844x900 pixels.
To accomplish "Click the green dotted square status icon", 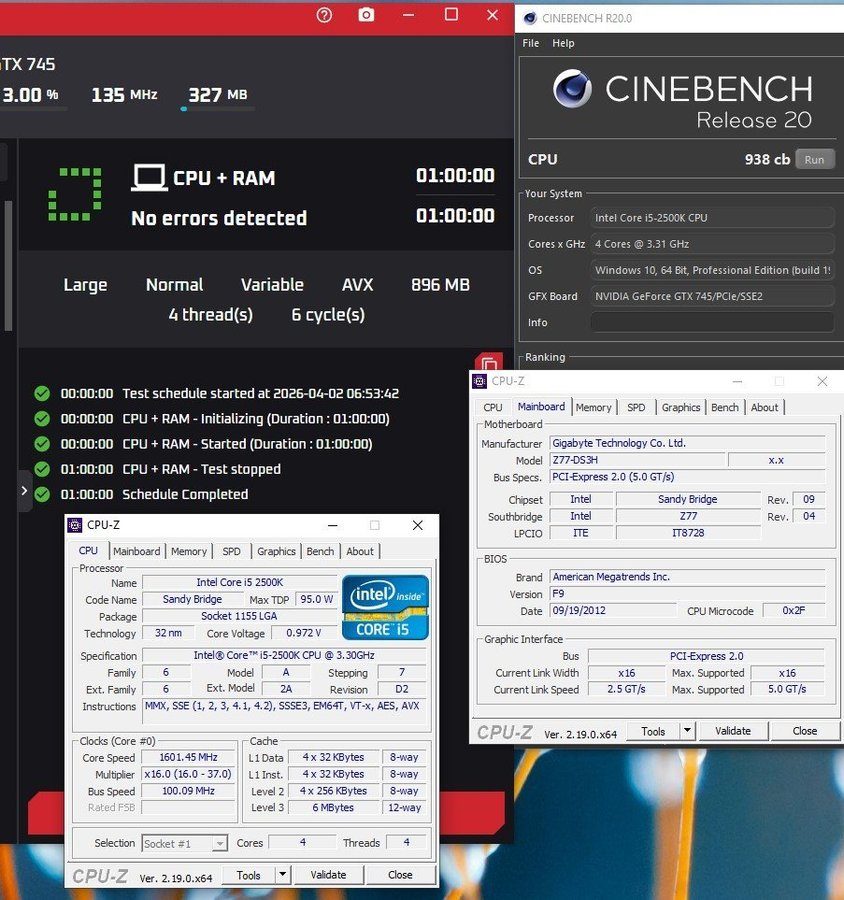I will pos(75,194).
